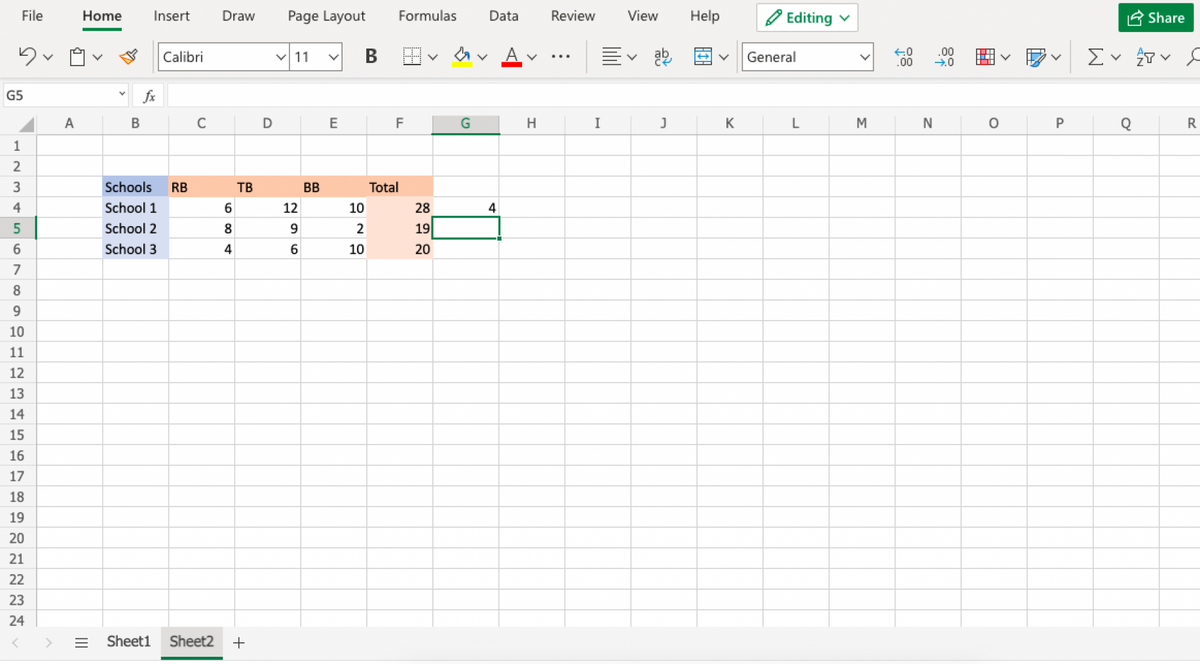Select the School 2 cell
Viewport: 1200px width, 664px height.
click(135, 228)
